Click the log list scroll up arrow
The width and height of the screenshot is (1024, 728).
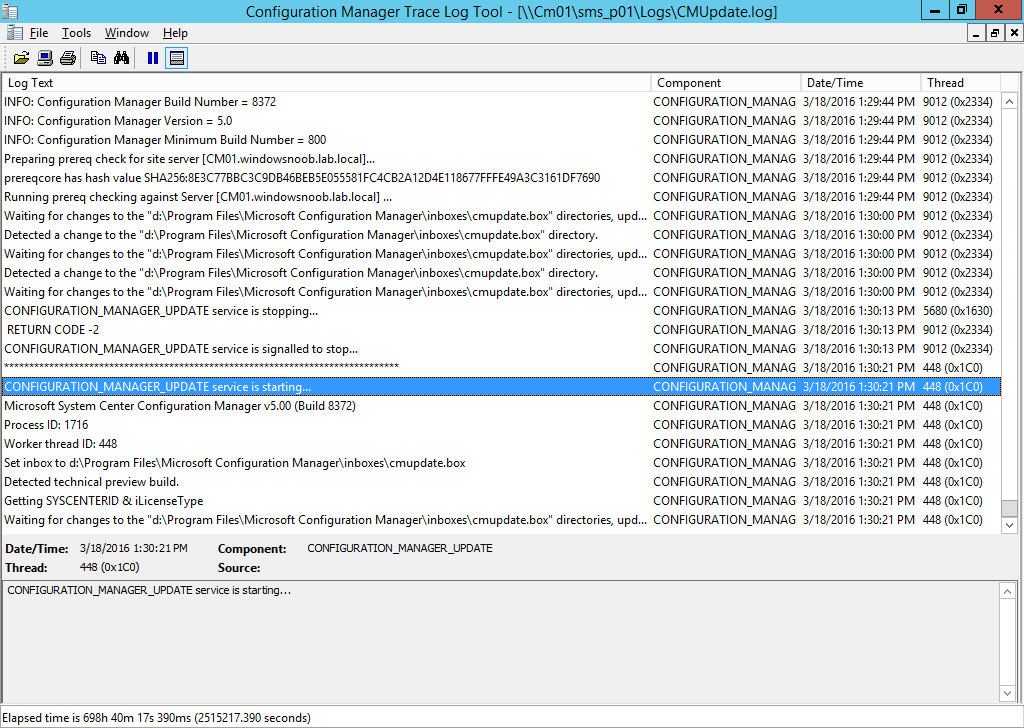[x=1009, y=101]
